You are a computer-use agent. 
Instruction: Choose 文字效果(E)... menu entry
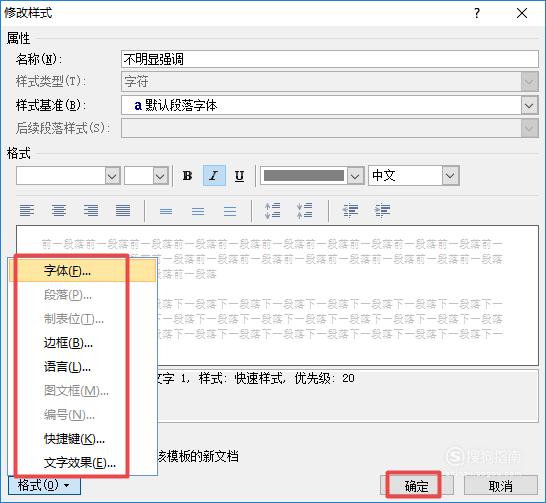click(83, 463)
